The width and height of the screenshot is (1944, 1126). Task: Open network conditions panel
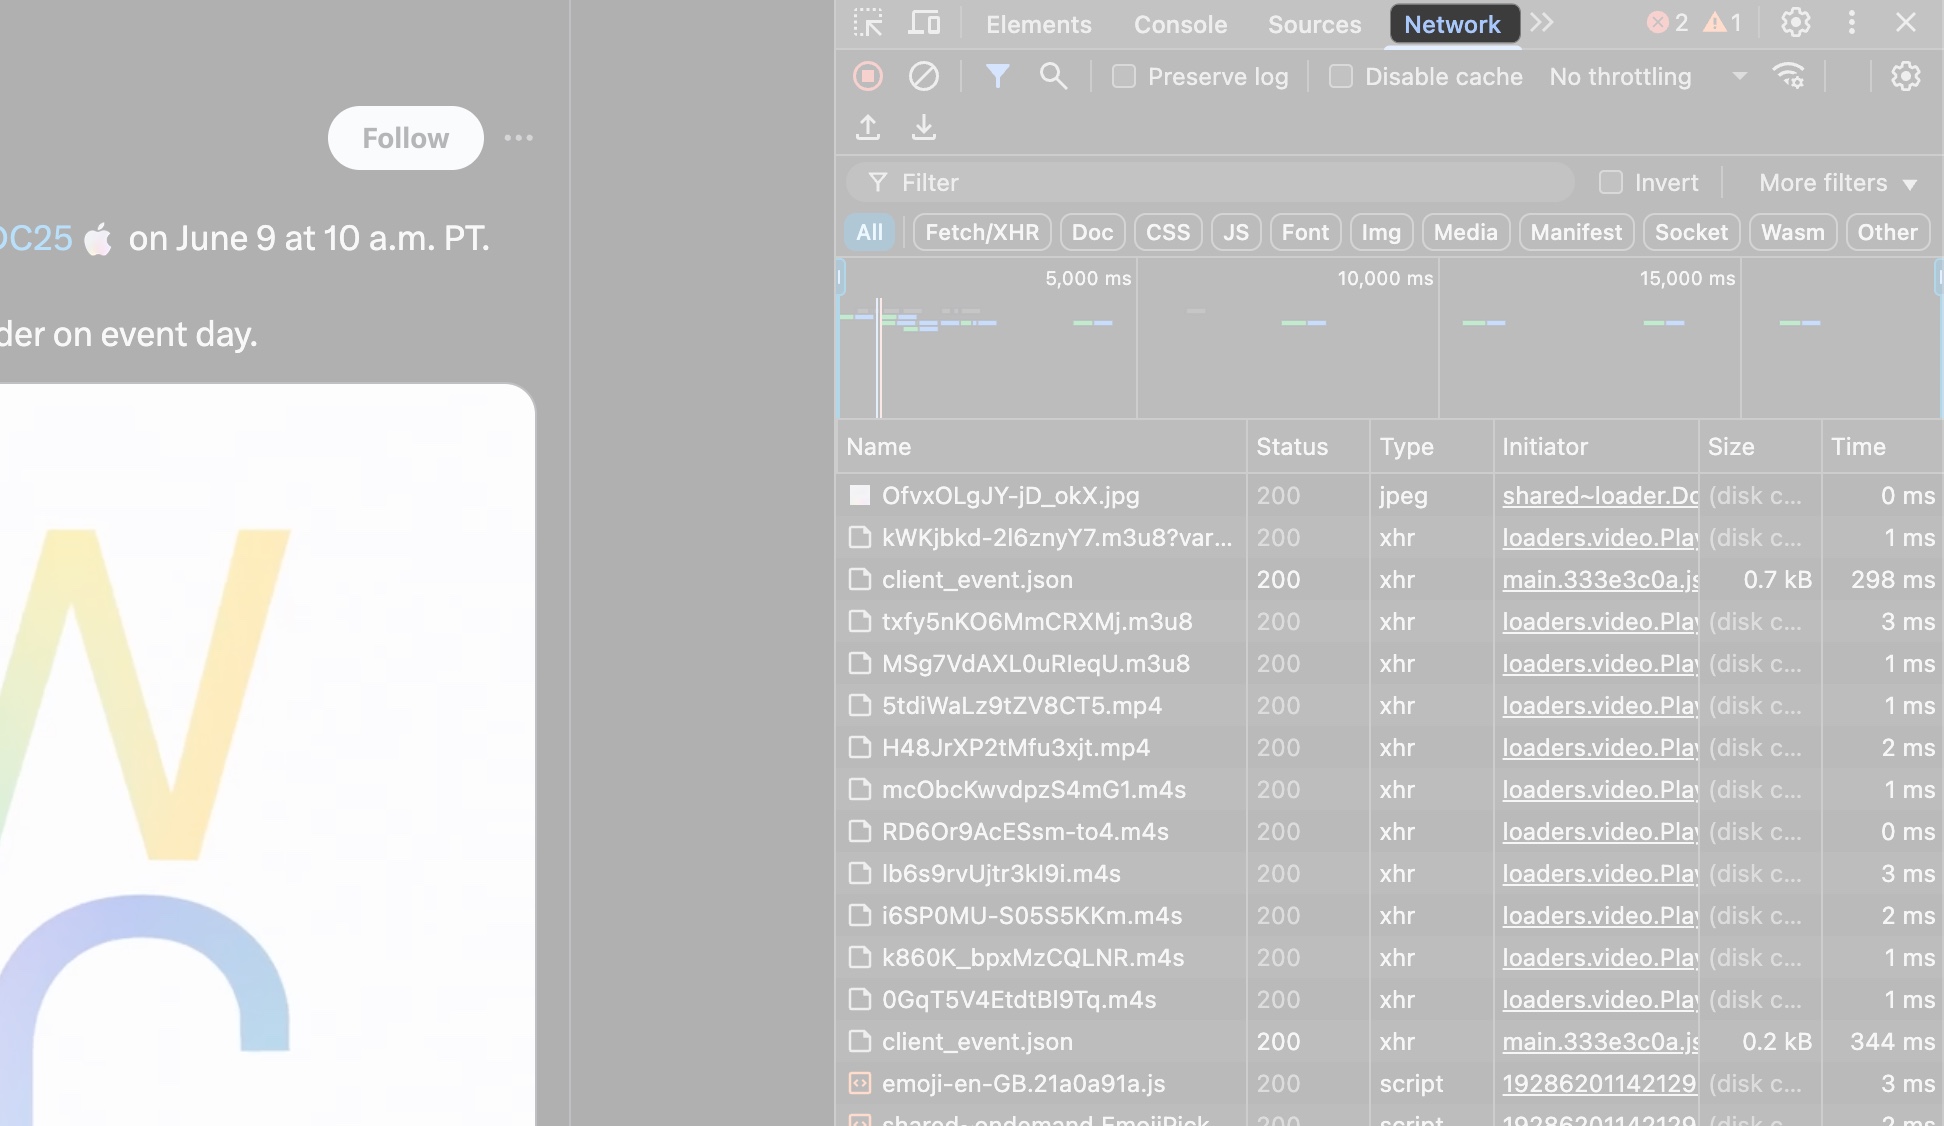pos(1788,76)
